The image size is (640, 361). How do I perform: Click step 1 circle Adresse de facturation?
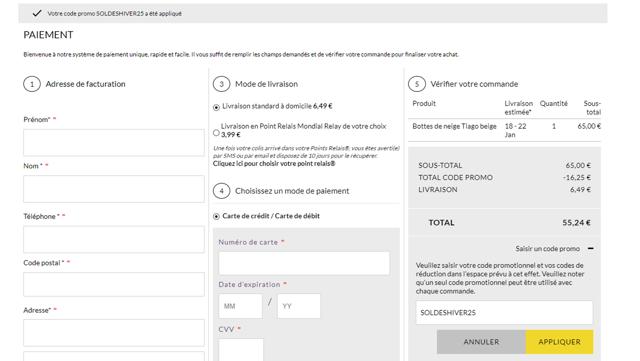tap(32, 84)
